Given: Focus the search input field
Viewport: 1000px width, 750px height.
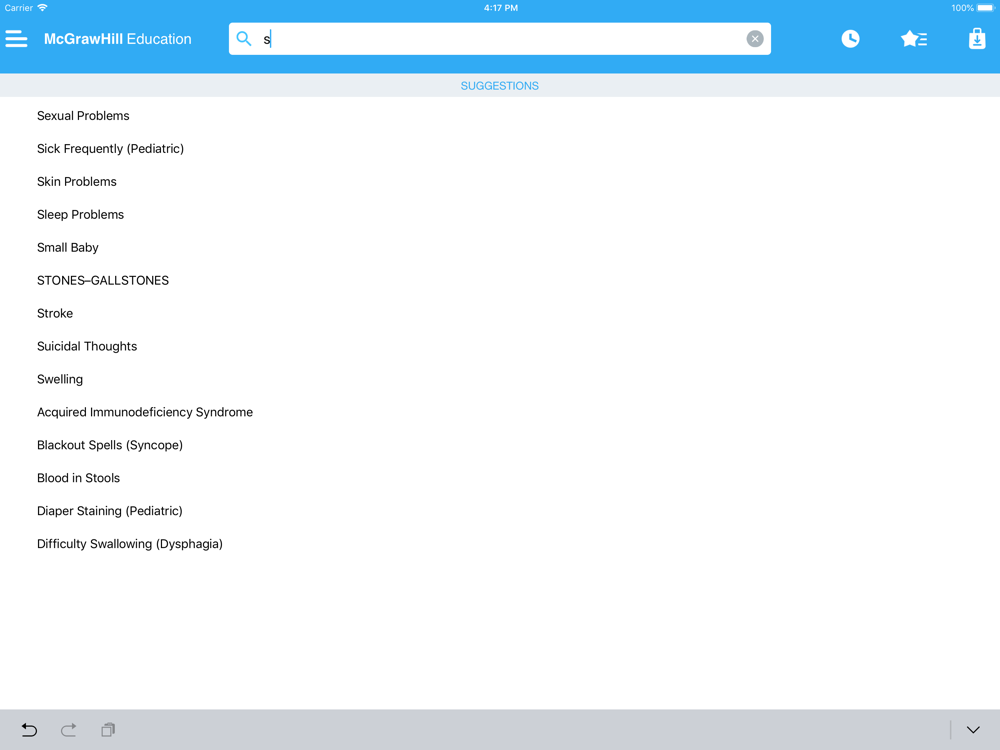Looking at the screenshot, I should pyautogui.click(x=499, y=39).
